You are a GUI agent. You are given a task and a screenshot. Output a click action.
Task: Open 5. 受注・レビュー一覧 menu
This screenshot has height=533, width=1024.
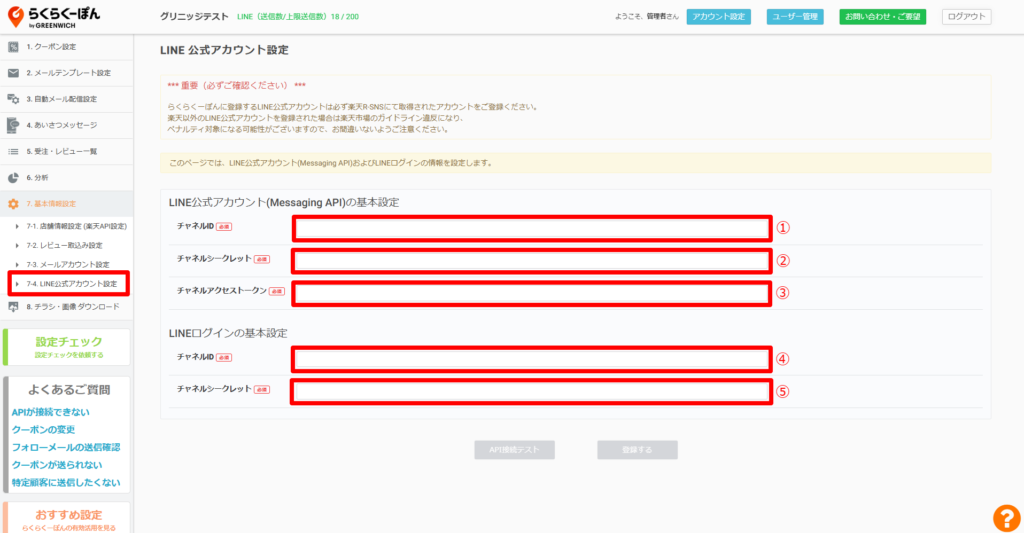(67, 151)
